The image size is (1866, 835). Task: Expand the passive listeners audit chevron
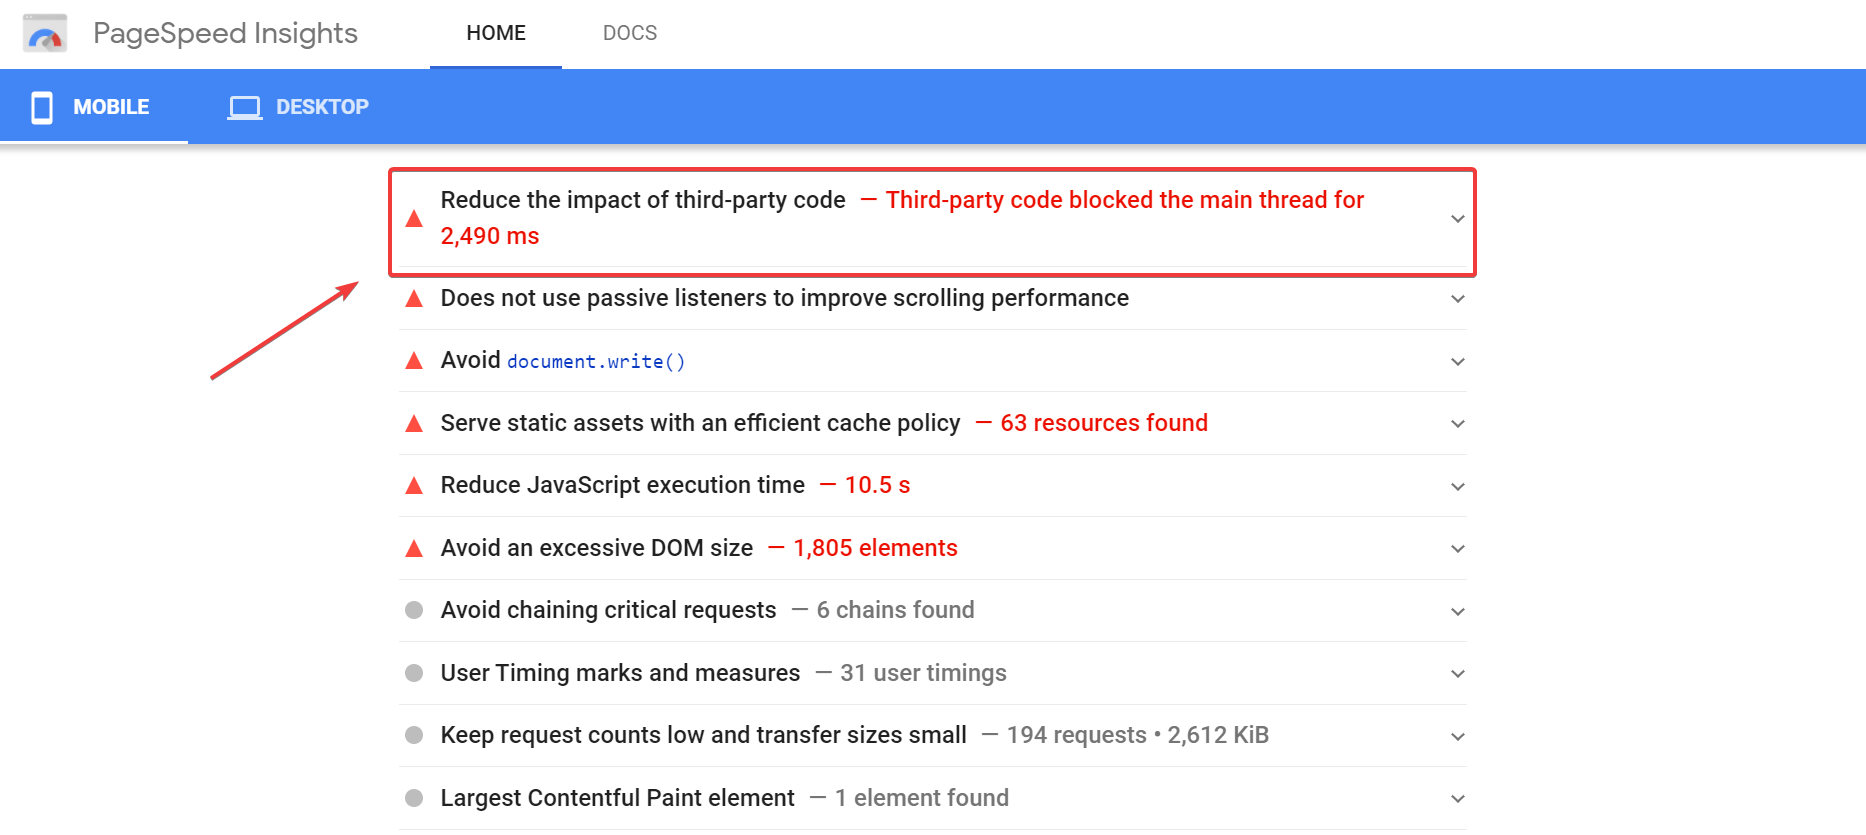tap(1457, 299)
